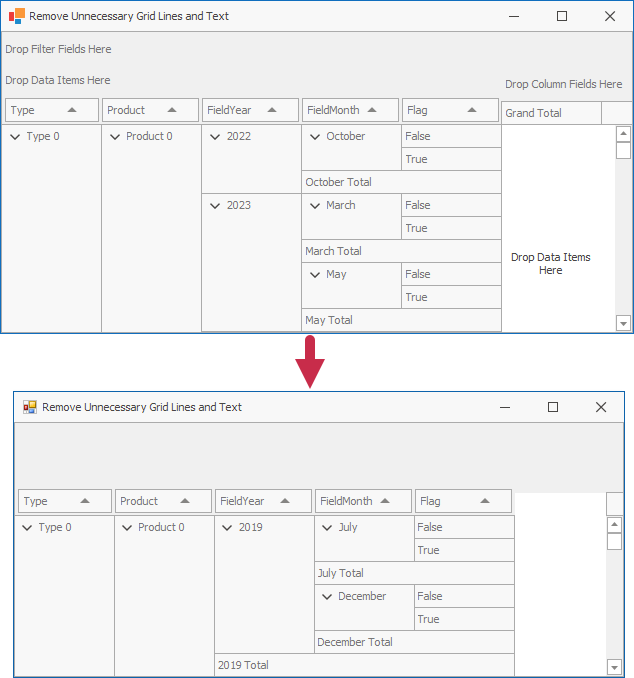
Task: Maximize the top window
Action: tap(562, 16)
